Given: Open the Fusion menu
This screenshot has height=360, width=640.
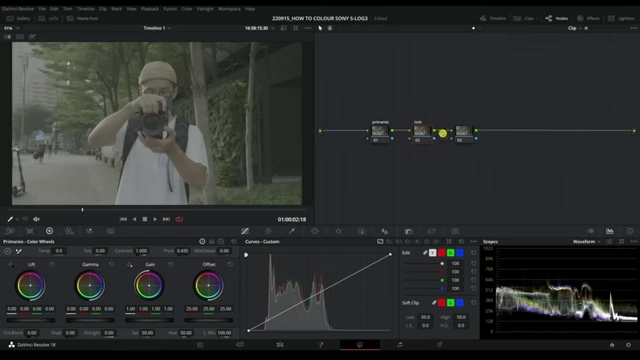Looking at the screenshot, I should pyautogui.click(x=170, y=9).
